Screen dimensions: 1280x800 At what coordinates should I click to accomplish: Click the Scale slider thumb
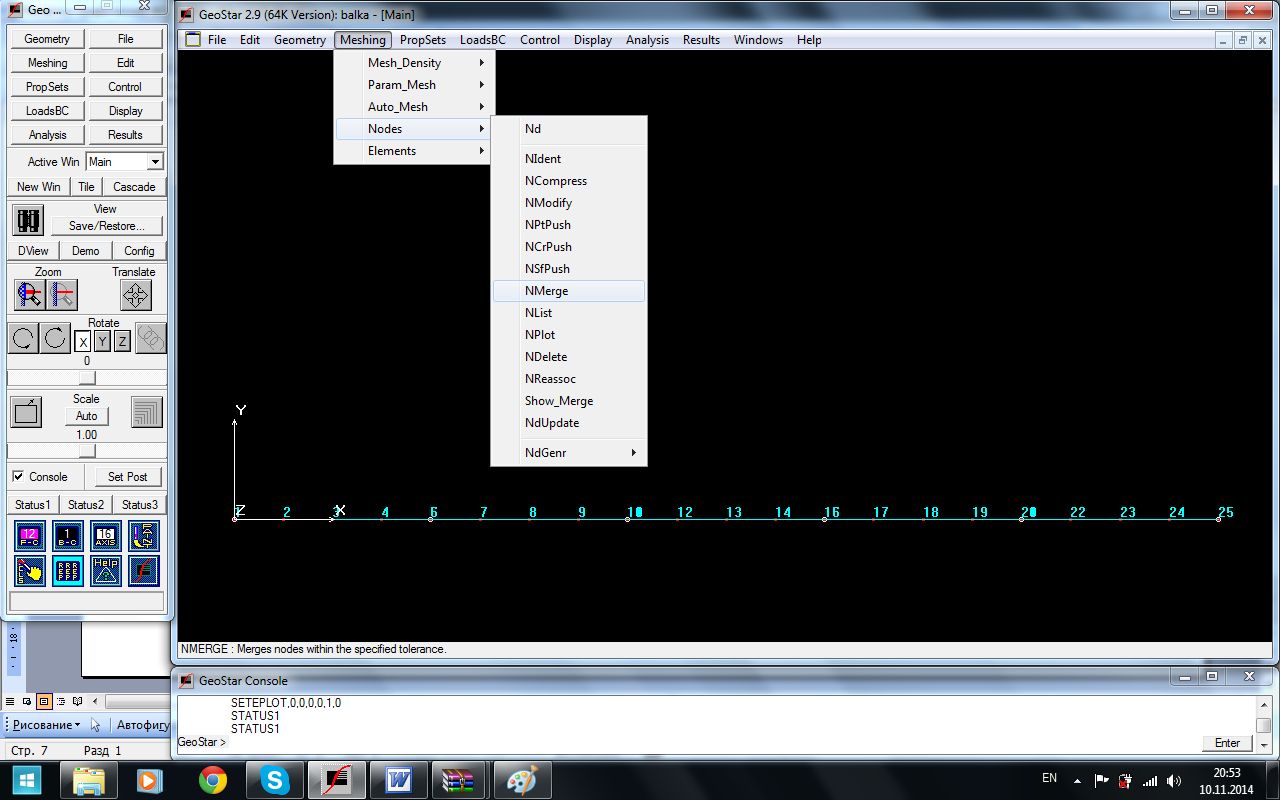(x=88, y=451)
